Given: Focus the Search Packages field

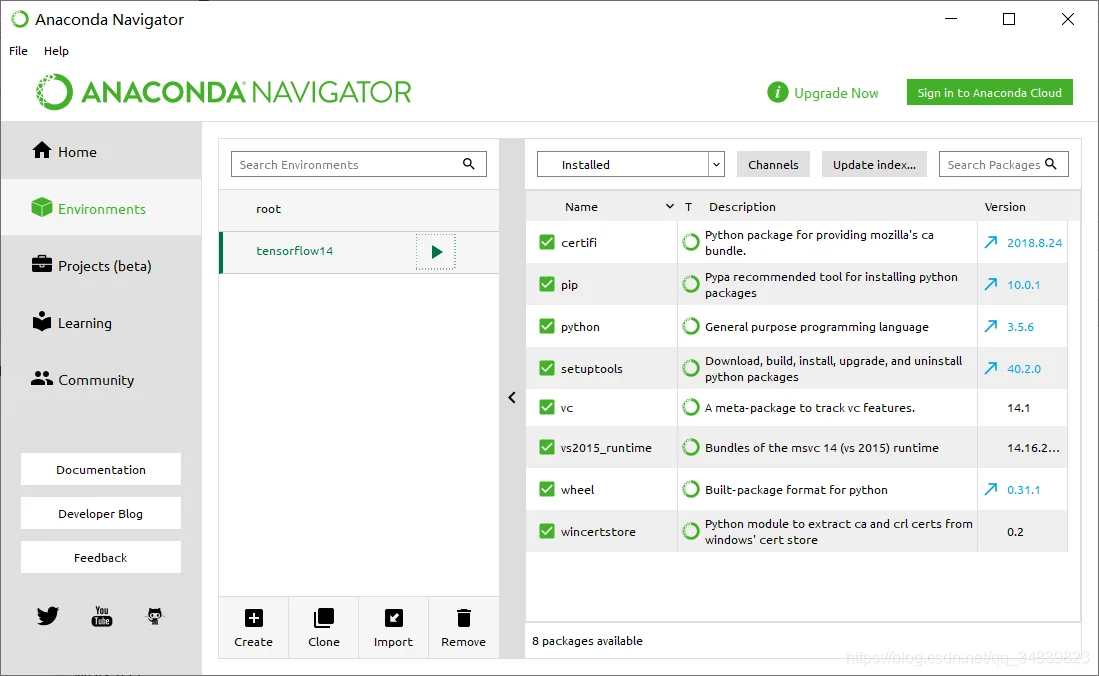Looking at the screenshot, I should tap(1004, 164).
